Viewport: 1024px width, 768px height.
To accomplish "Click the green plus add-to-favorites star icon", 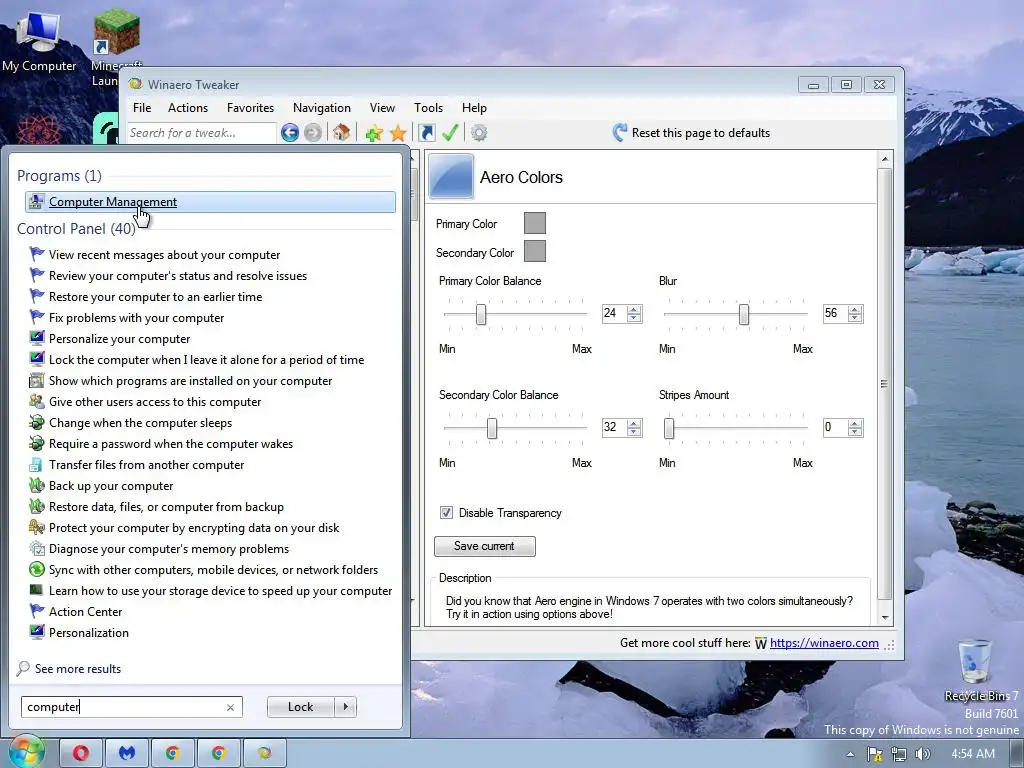I will pos(374,133).
